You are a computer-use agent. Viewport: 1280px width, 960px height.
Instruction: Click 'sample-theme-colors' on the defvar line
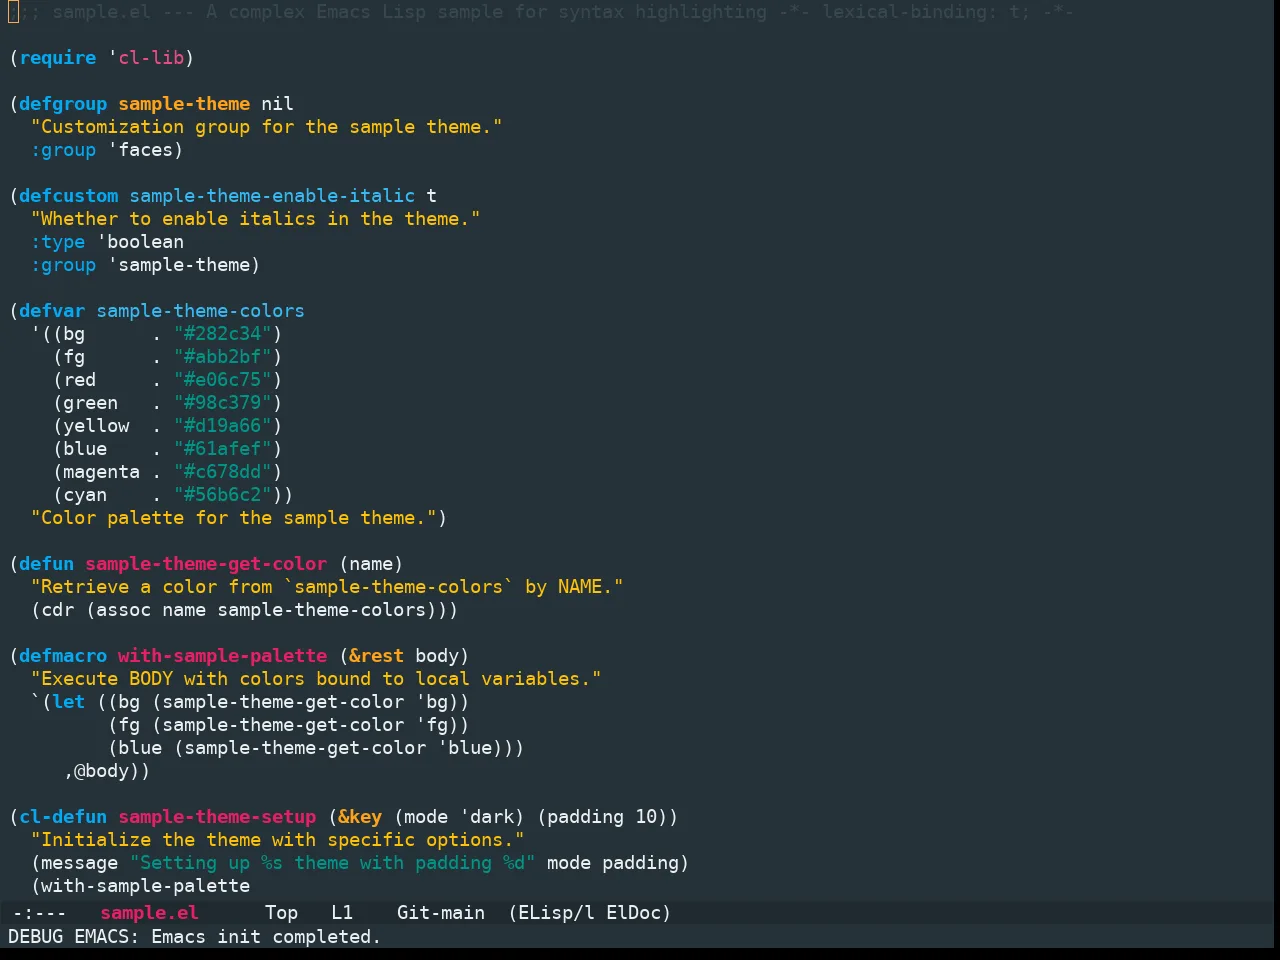pyautogui.click(x=200, y=311)
